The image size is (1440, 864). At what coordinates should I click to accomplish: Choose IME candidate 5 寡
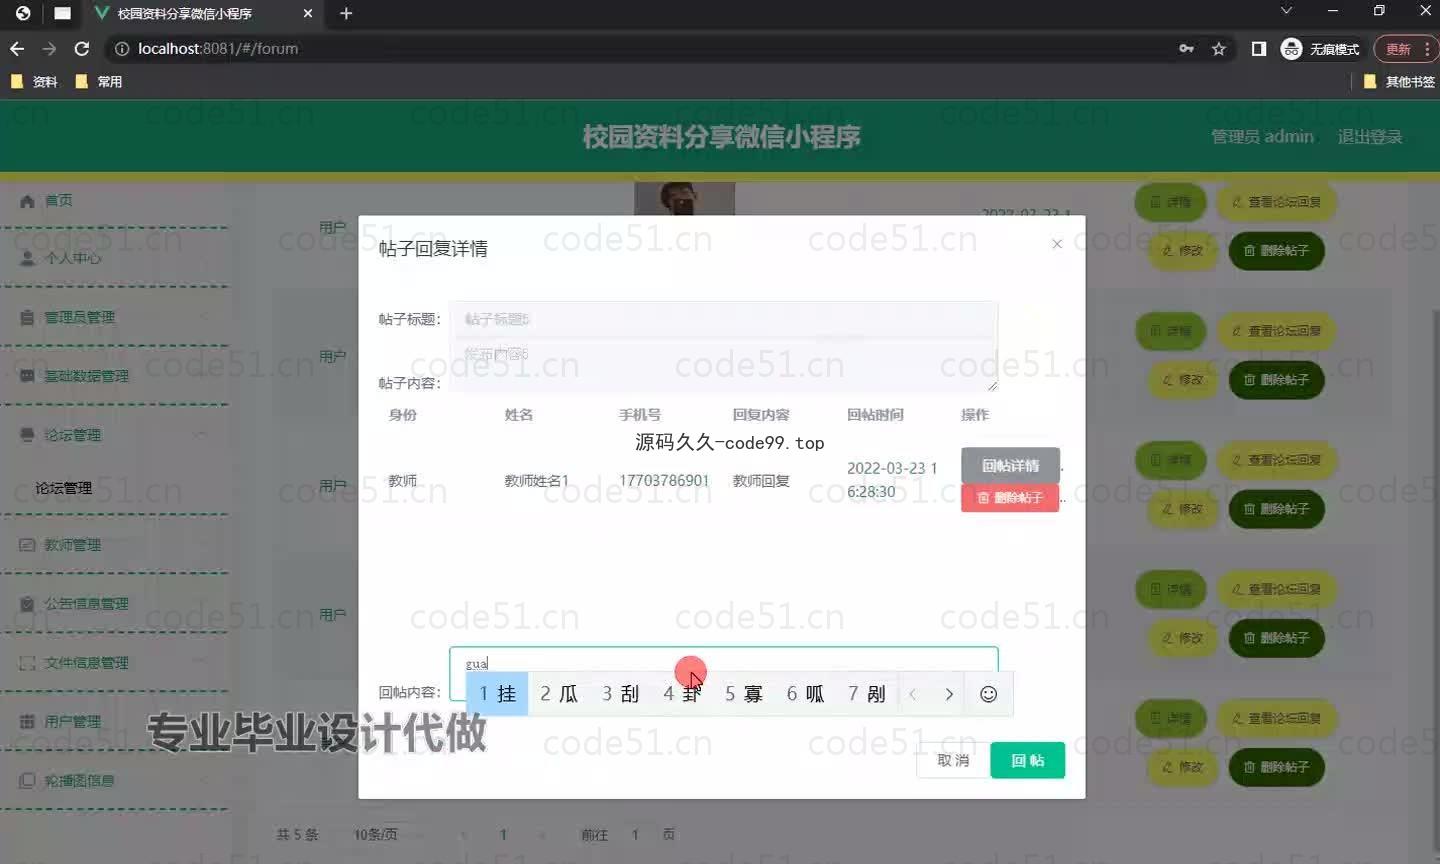tap(743, 694)
